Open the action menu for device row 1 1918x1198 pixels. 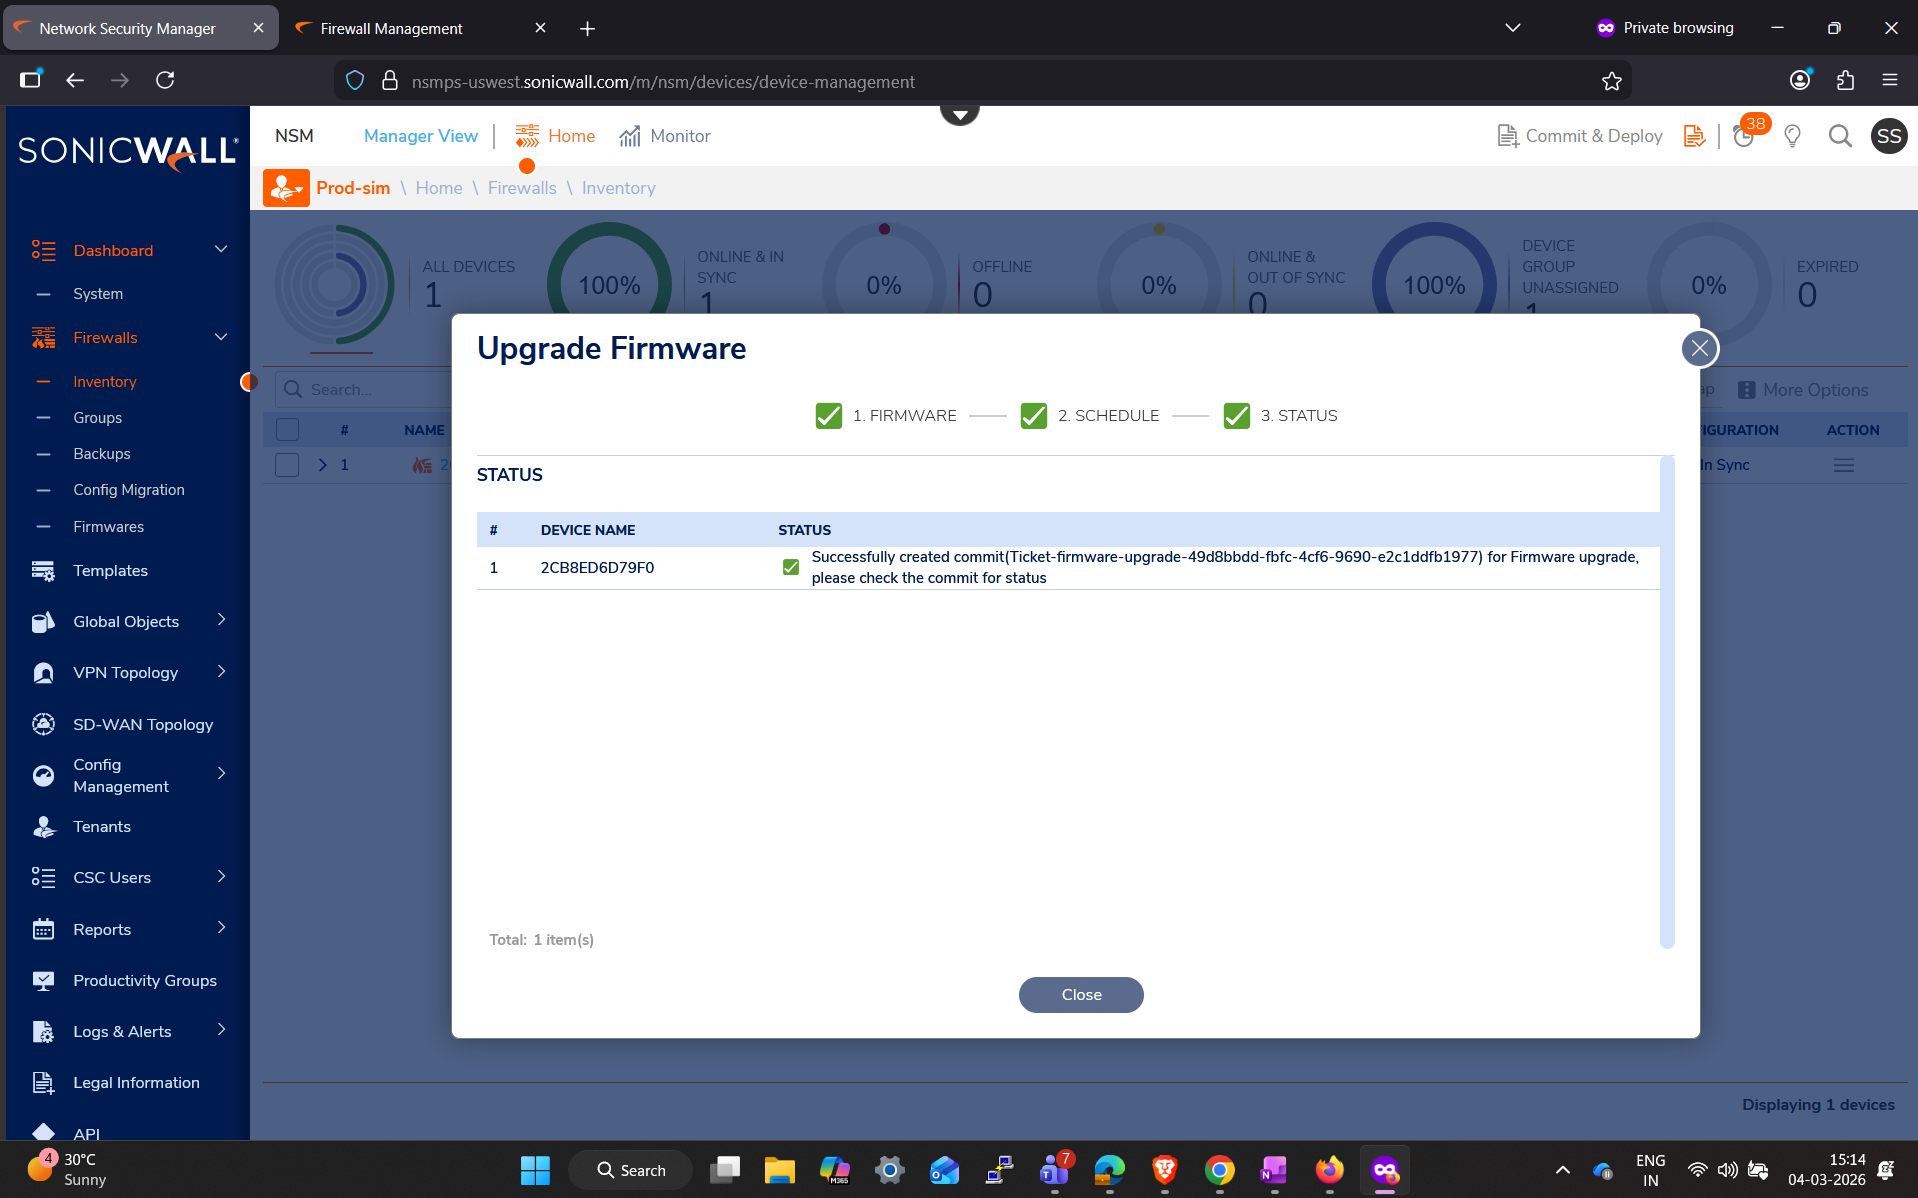(x=1844, y=465)
